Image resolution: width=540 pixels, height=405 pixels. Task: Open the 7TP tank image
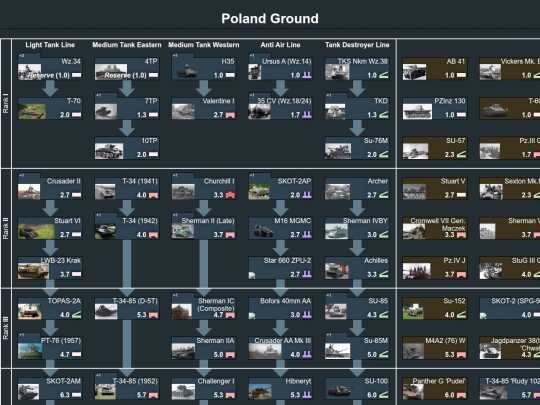106,112
